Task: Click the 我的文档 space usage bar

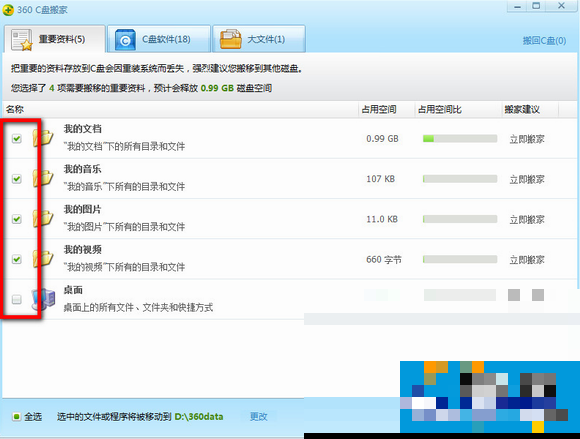Action: tap(460, 139)
